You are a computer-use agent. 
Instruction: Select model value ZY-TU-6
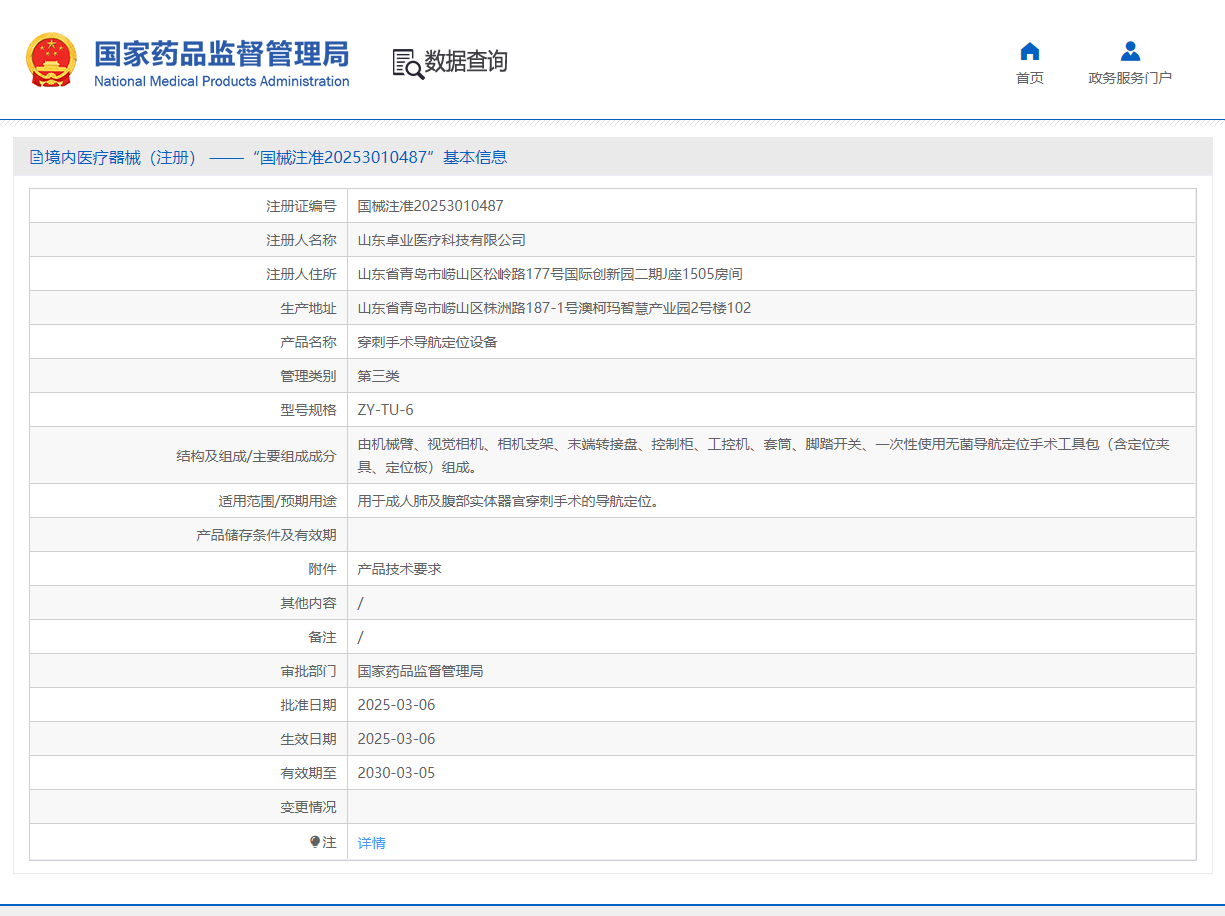click(385, 410)
